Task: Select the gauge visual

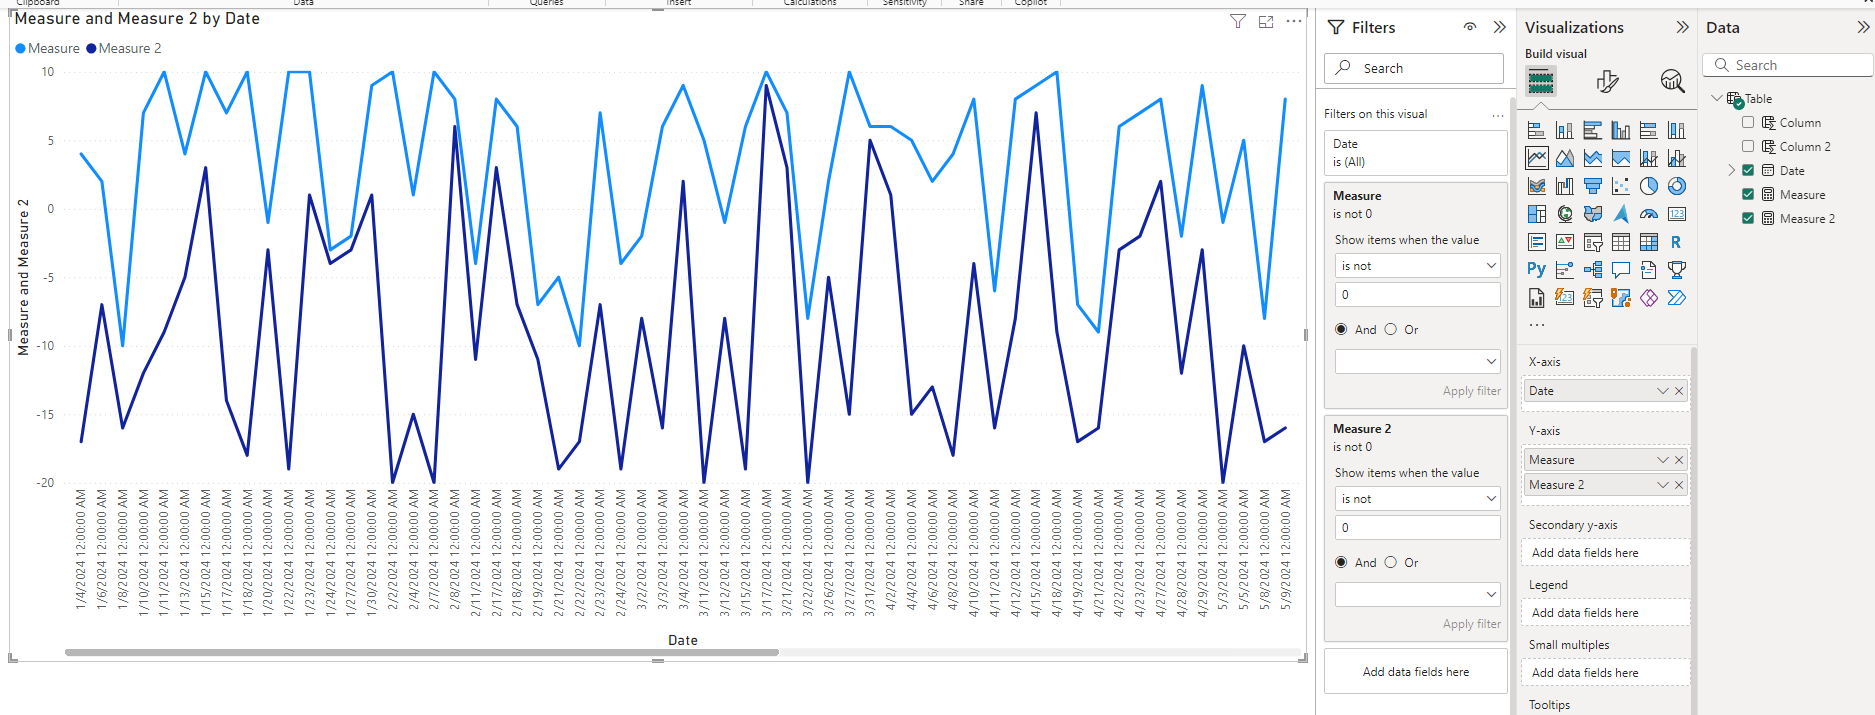Action: (x=1649, y=214)
